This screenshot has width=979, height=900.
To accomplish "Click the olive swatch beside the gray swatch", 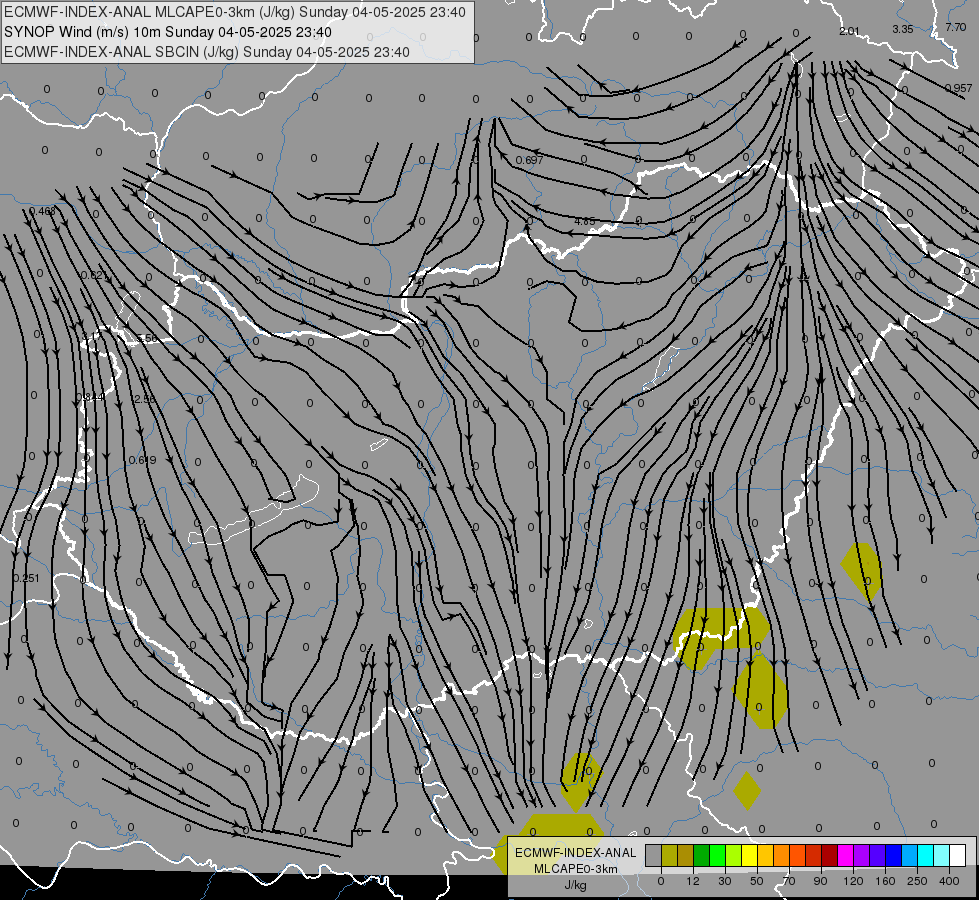I will (669, 855).
